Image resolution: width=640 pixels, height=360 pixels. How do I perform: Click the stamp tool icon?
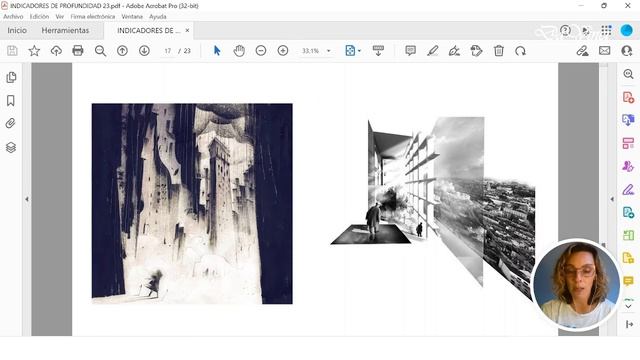476,51
